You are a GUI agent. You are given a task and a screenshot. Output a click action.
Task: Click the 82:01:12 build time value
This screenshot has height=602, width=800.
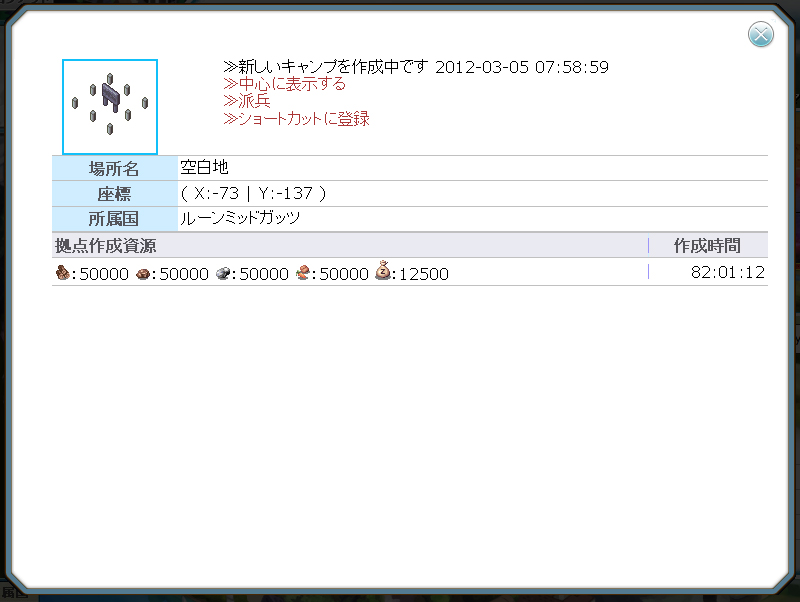pos(728,272)
